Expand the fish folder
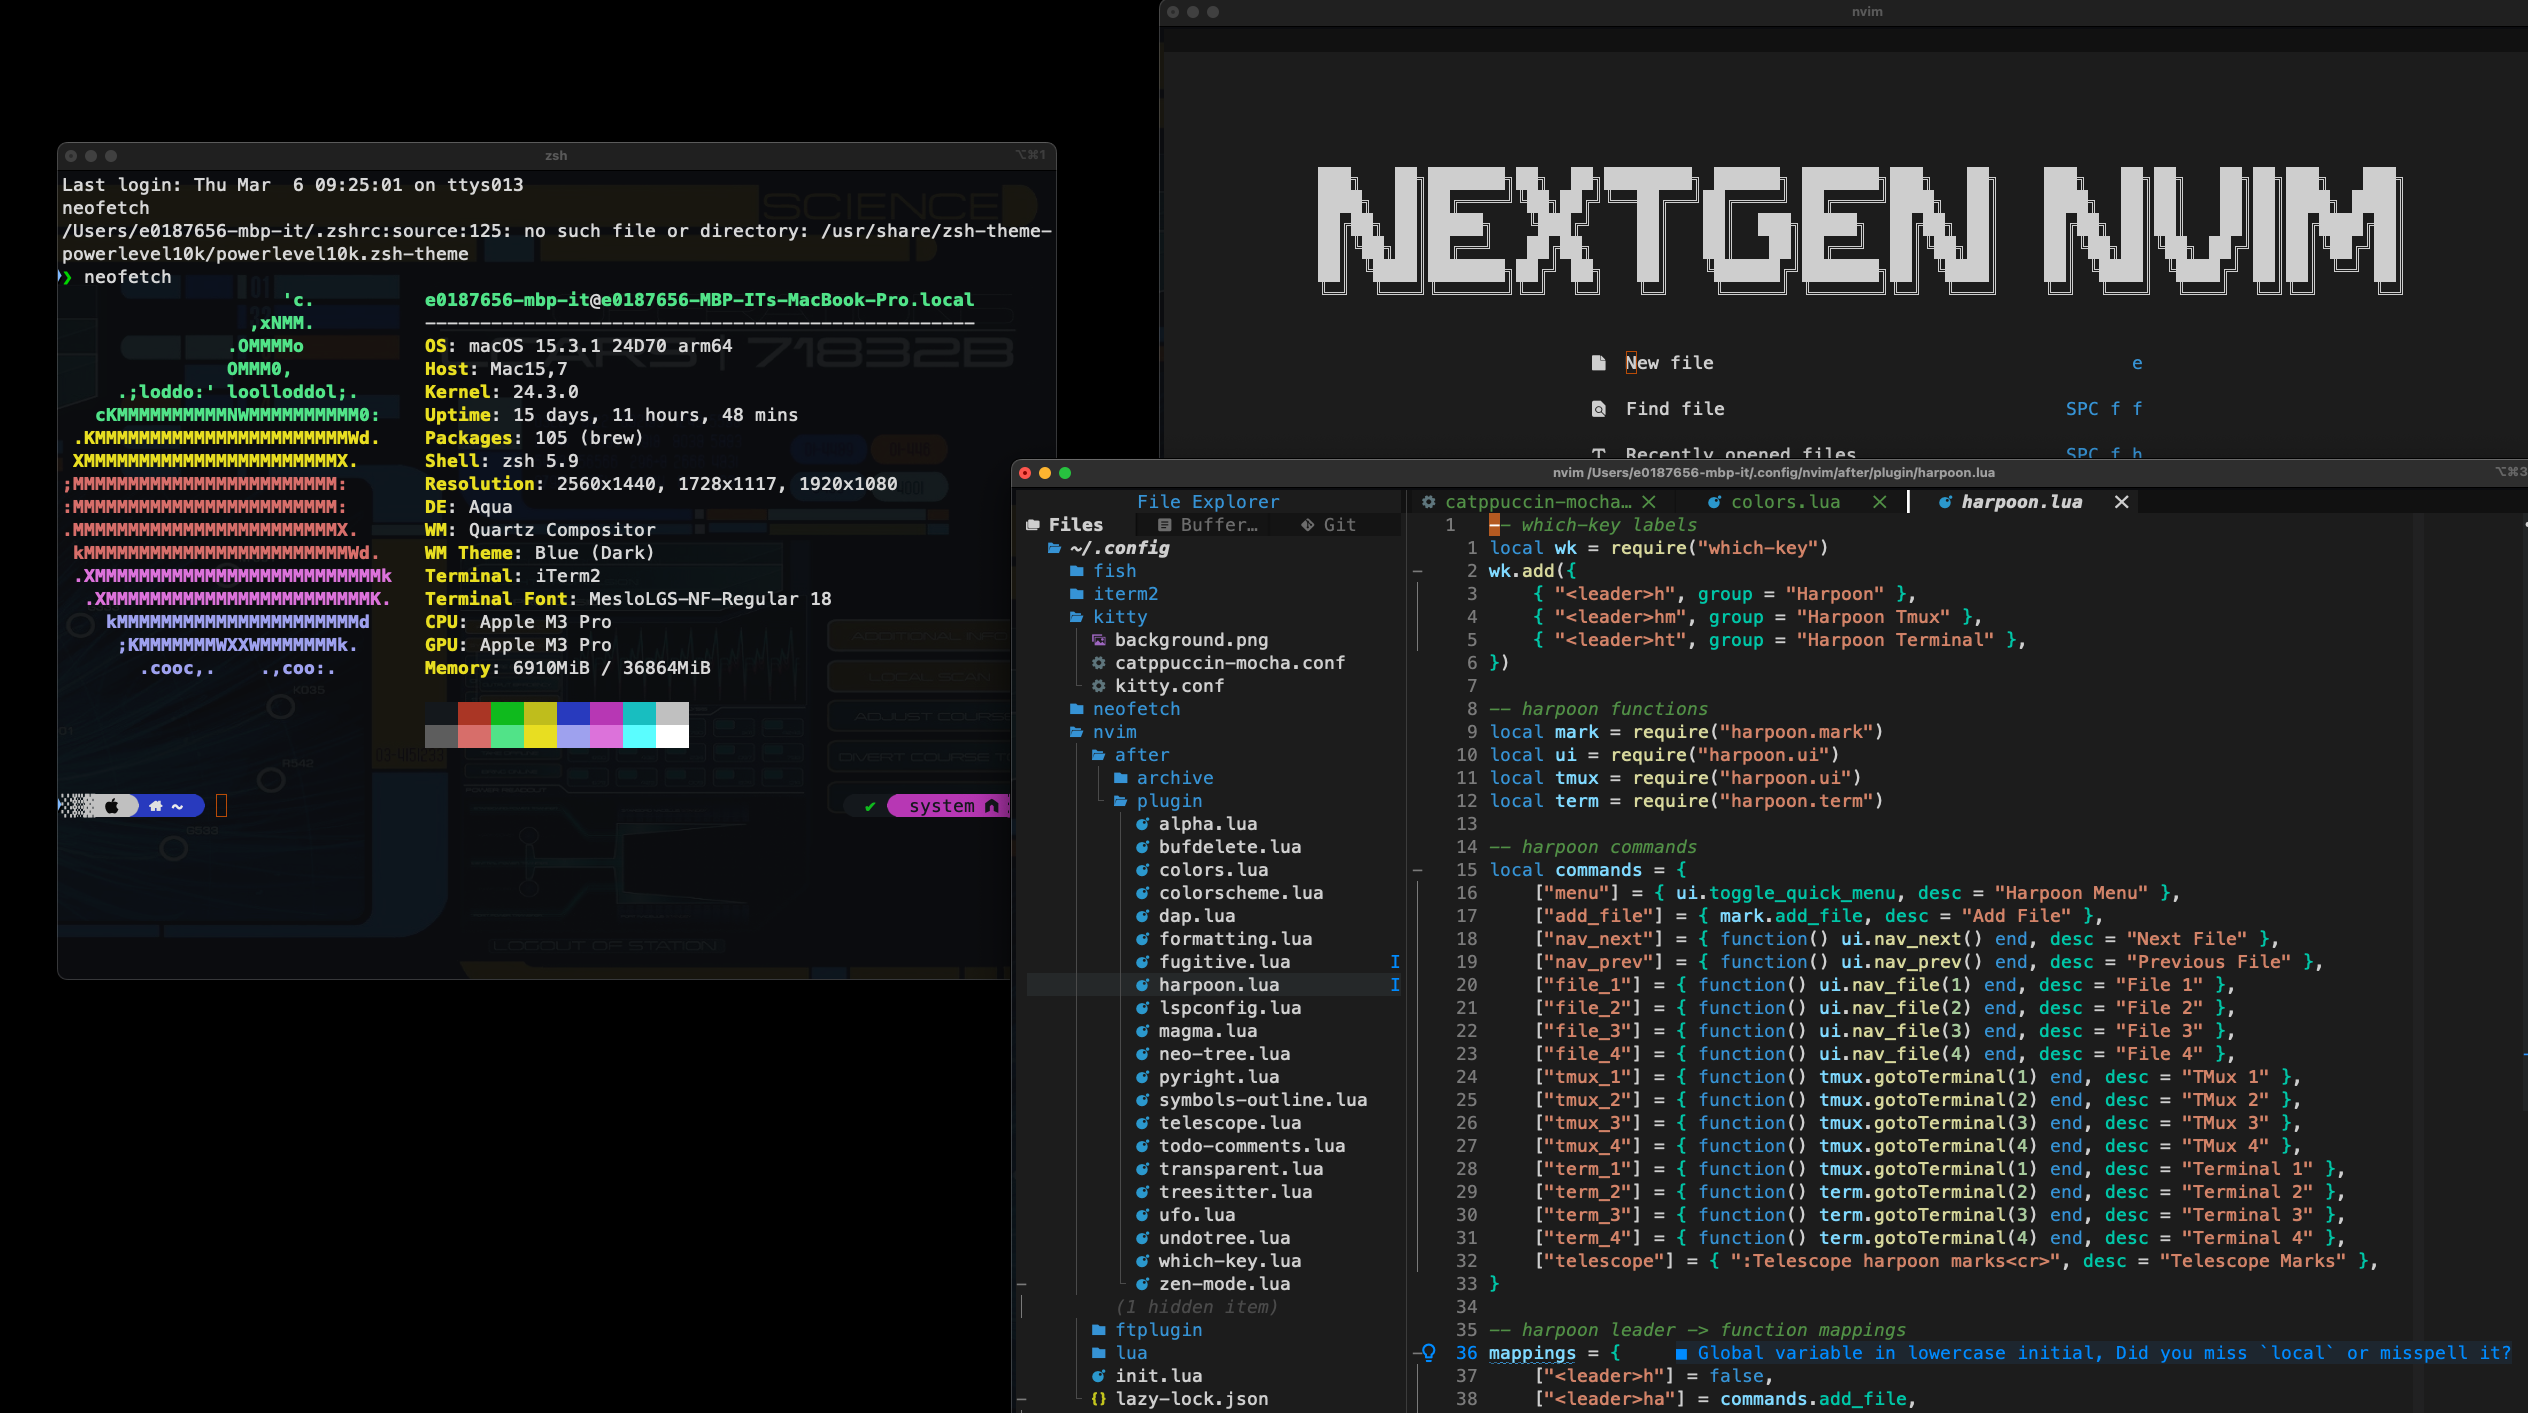 tap(1102, 571)
